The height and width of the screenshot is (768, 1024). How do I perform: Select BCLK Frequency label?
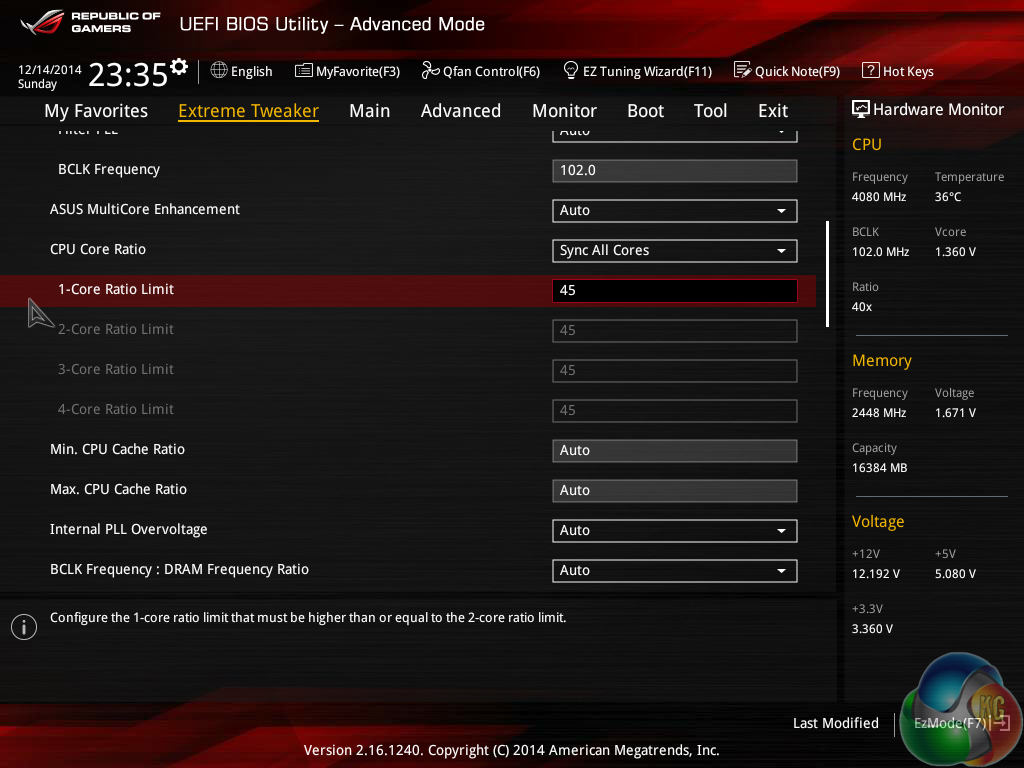[108, 169]
